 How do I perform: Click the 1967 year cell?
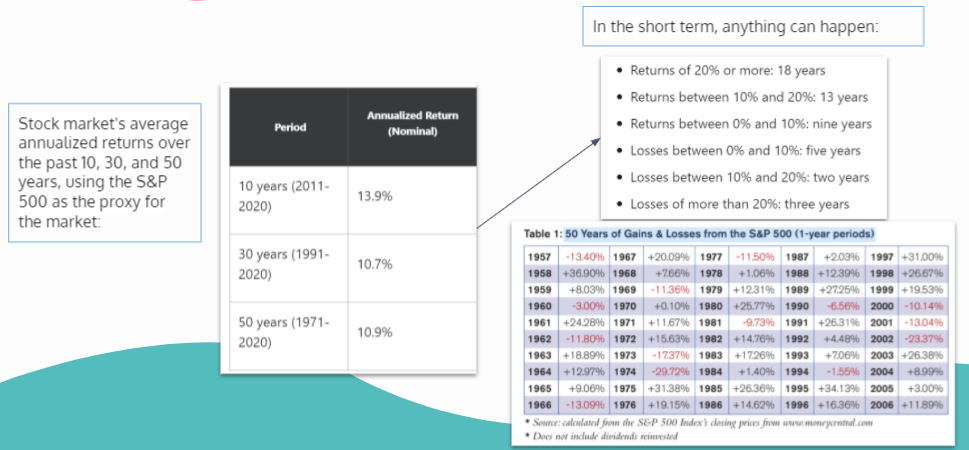pyautogui.click(x=625, y=257)
